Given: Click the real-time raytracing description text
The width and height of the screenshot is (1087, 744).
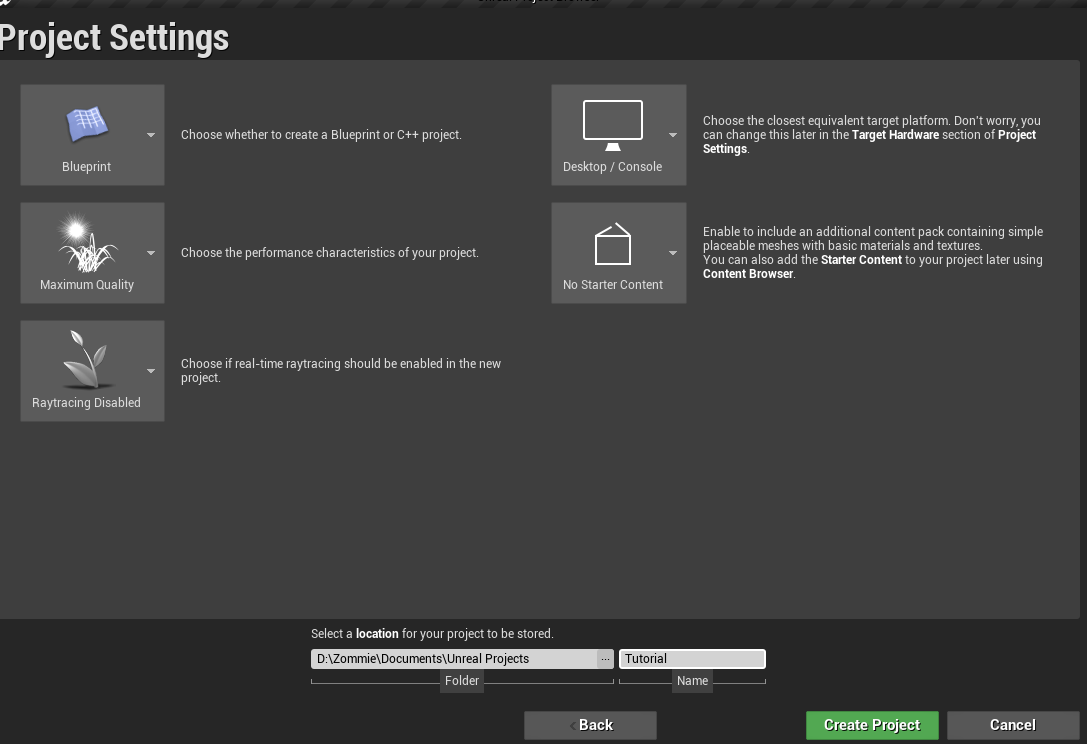Looking at the screenshot, I should point(341,370).
